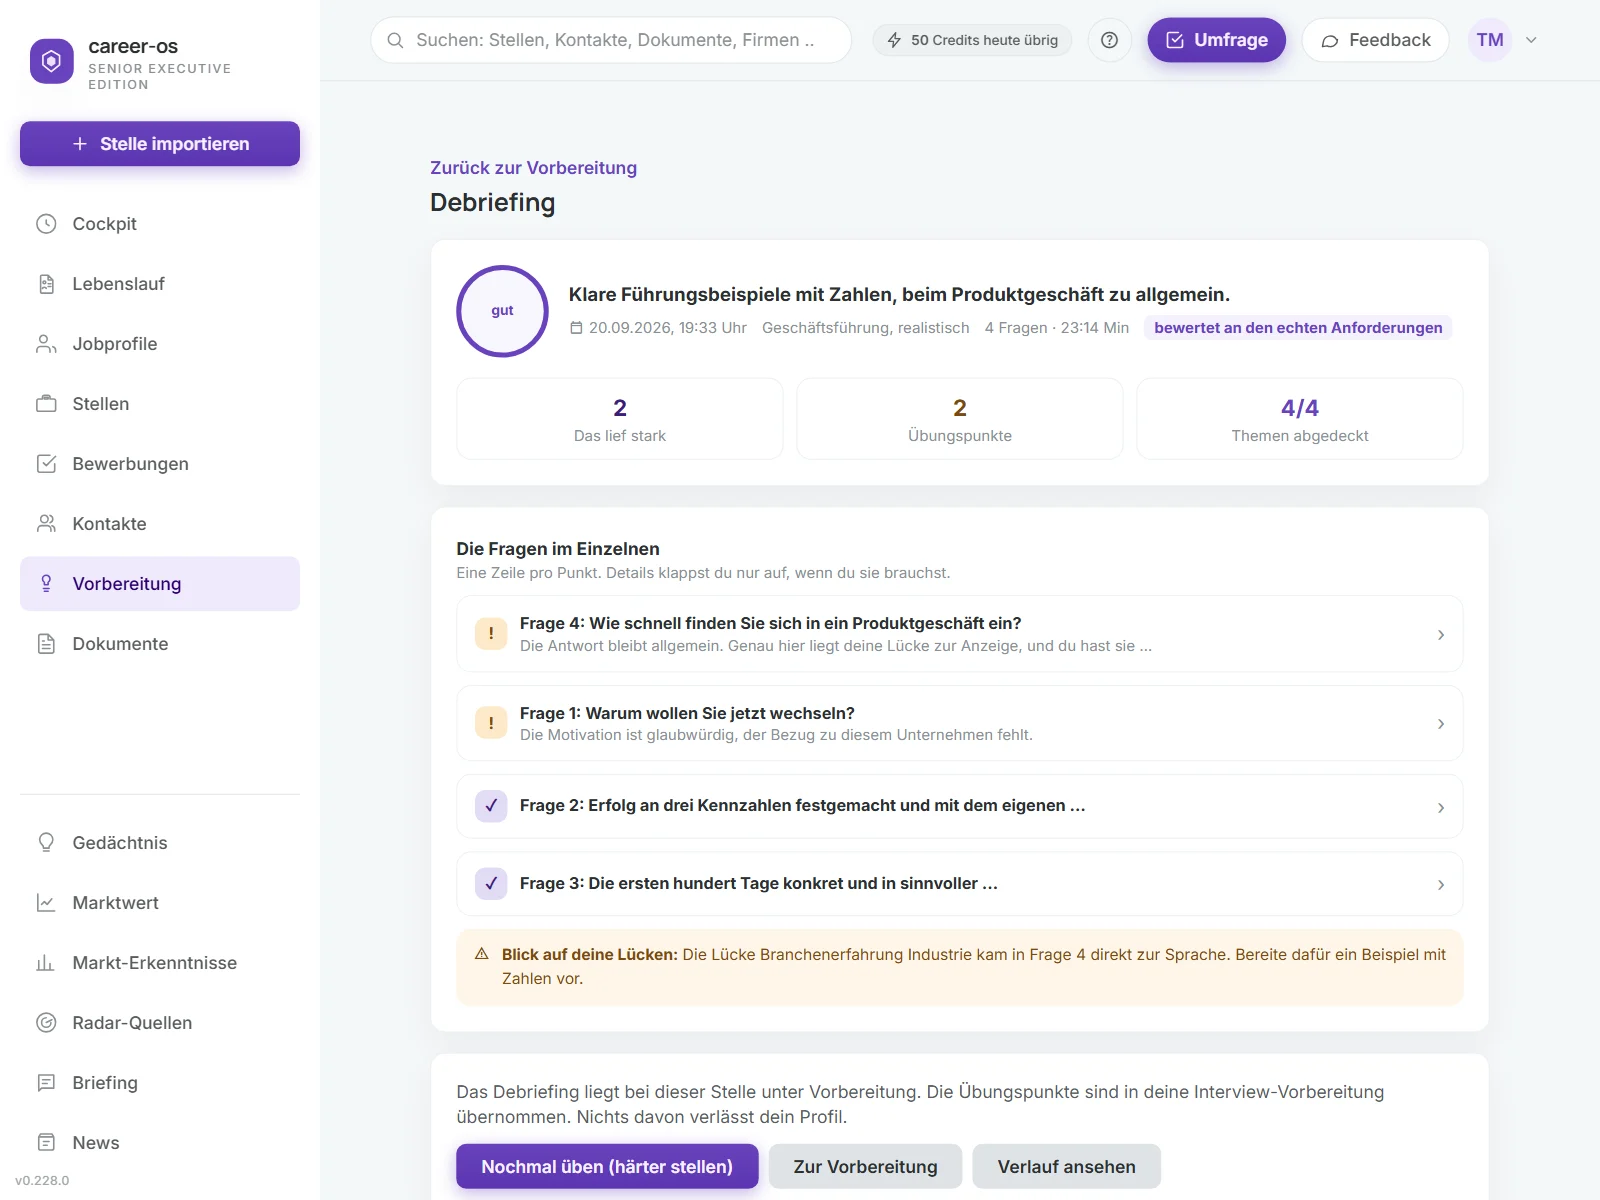The width and height of the screenshot is (1600, 1200).
Task: Click the career-os hexagon logo
Action: click(52, 62)
